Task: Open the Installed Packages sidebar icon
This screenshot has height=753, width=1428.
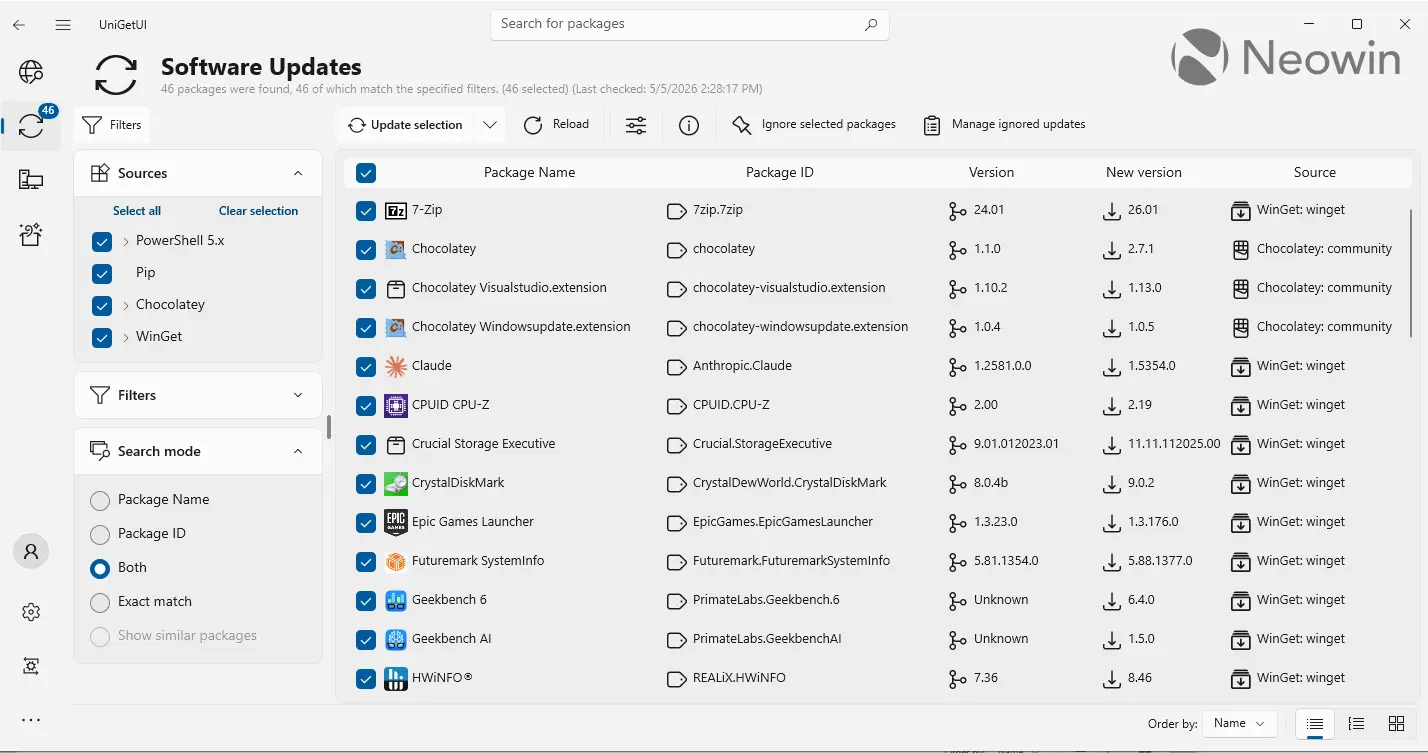Action: 31,180
